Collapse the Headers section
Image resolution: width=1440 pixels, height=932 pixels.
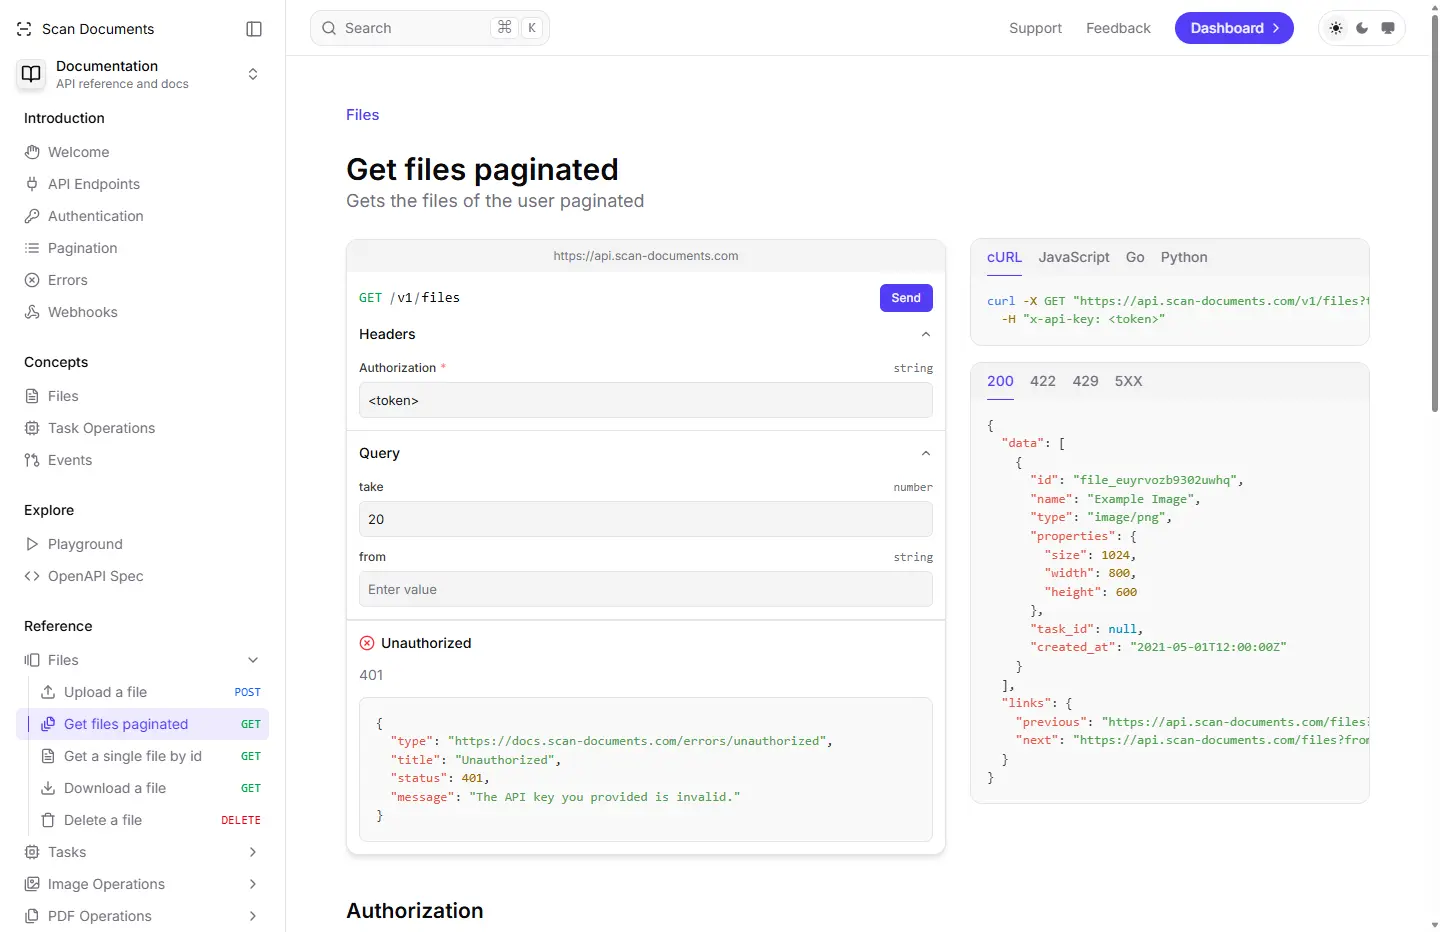click(926, 334)
